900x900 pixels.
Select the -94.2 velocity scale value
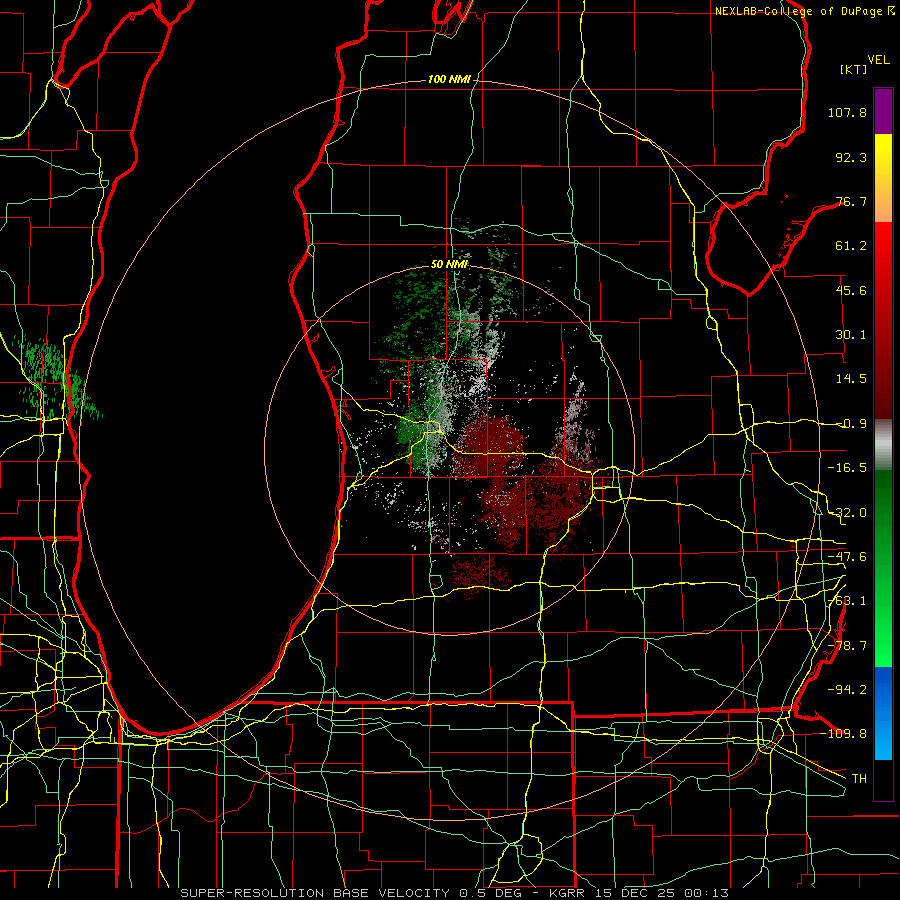click(847, 689)
